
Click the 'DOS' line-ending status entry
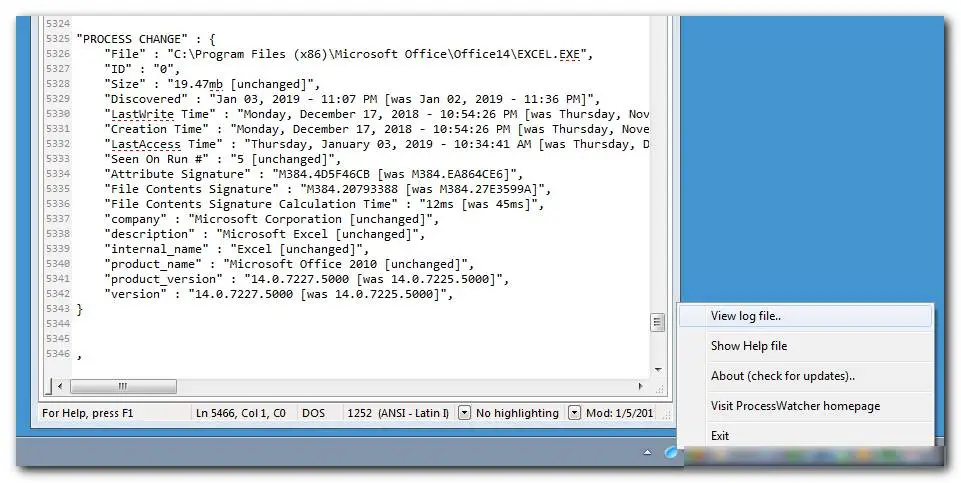tap(313, 413)
